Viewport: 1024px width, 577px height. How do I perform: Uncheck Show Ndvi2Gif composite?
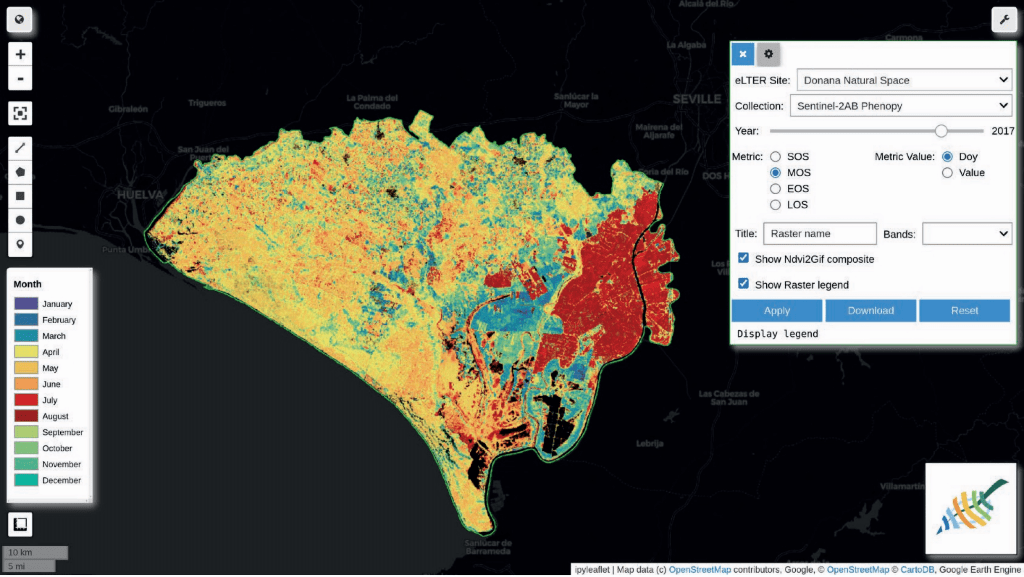coord(743,259)
